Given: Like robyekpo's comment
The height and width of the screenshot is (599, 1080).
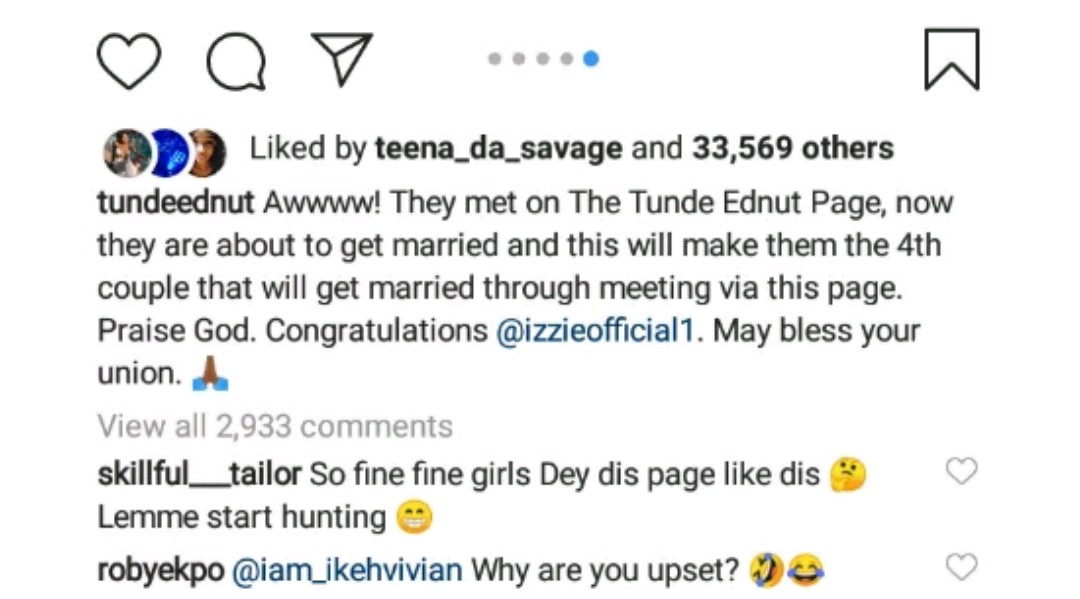Looking at the screenshot, I should pos(961,568).
